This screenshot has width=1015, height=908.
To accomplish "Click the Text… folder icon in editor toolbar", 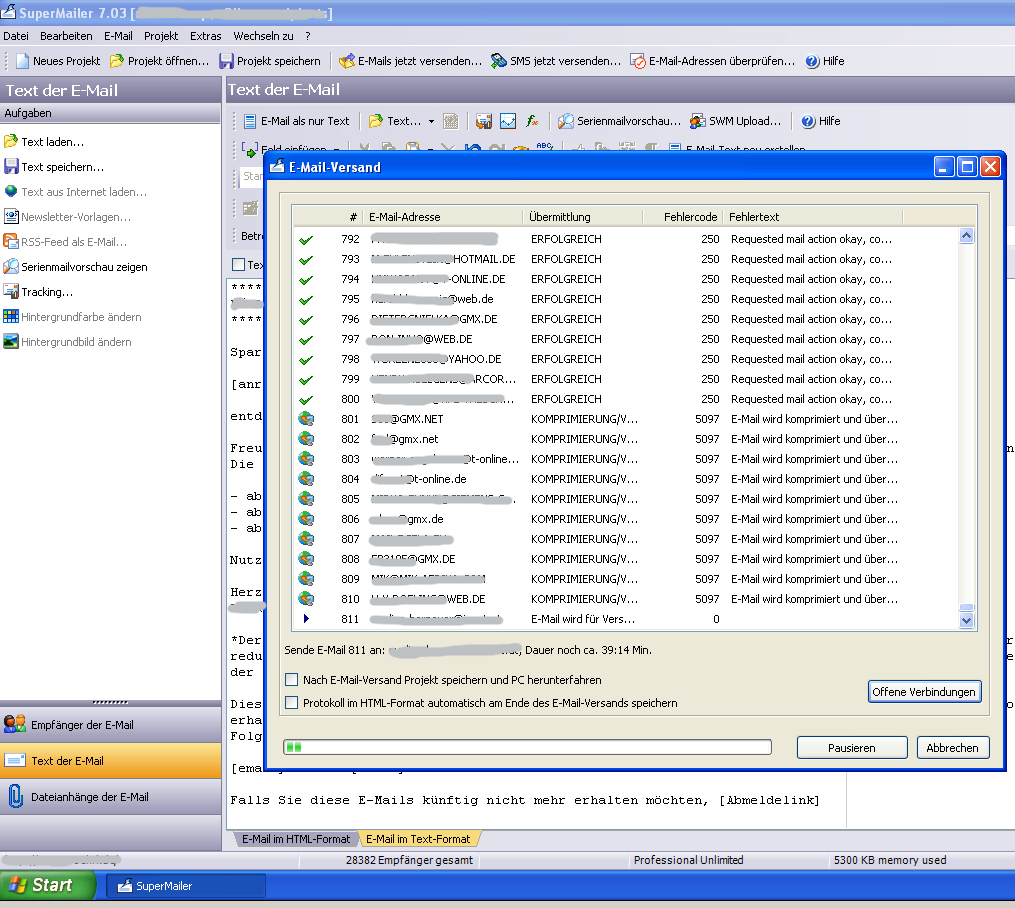I will click(375, 121).
